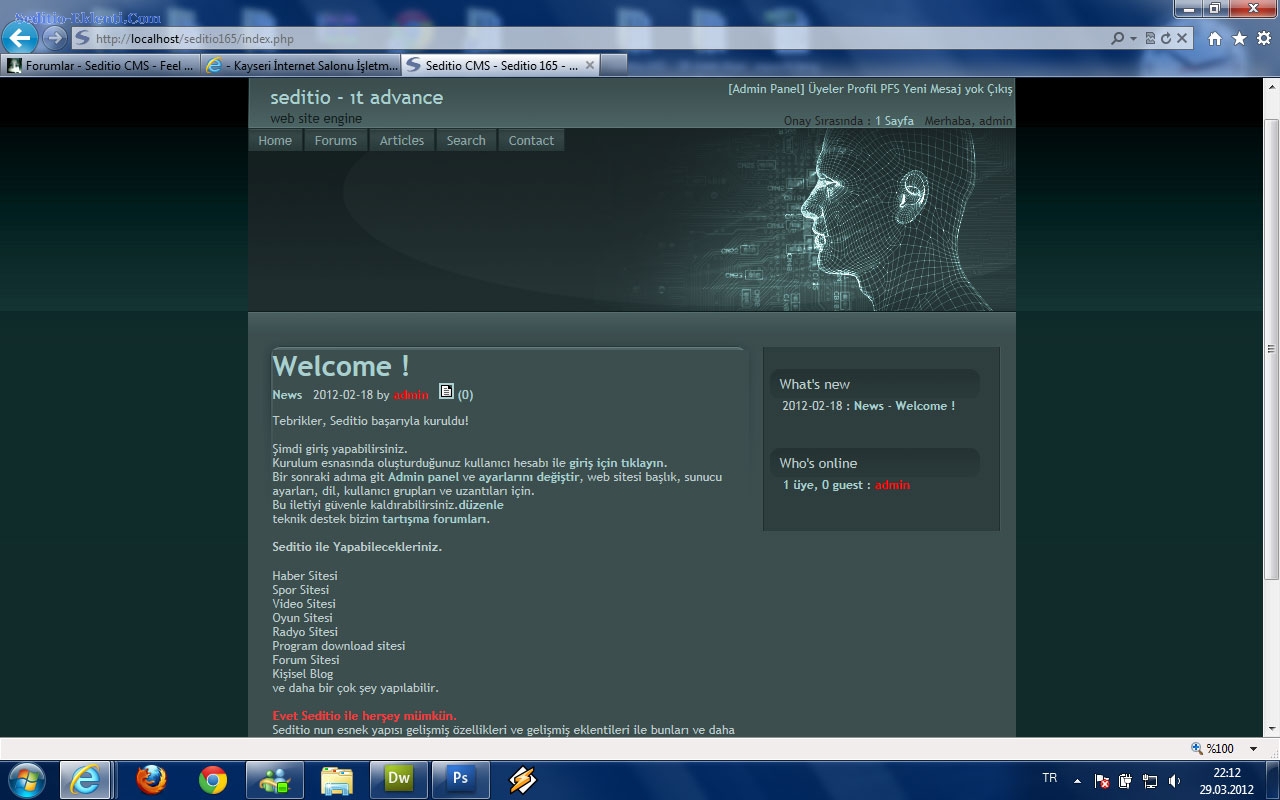Follow the 'giriş için tıklayın' link
This screenshot has width=1280, height=800.
point(617,463)
